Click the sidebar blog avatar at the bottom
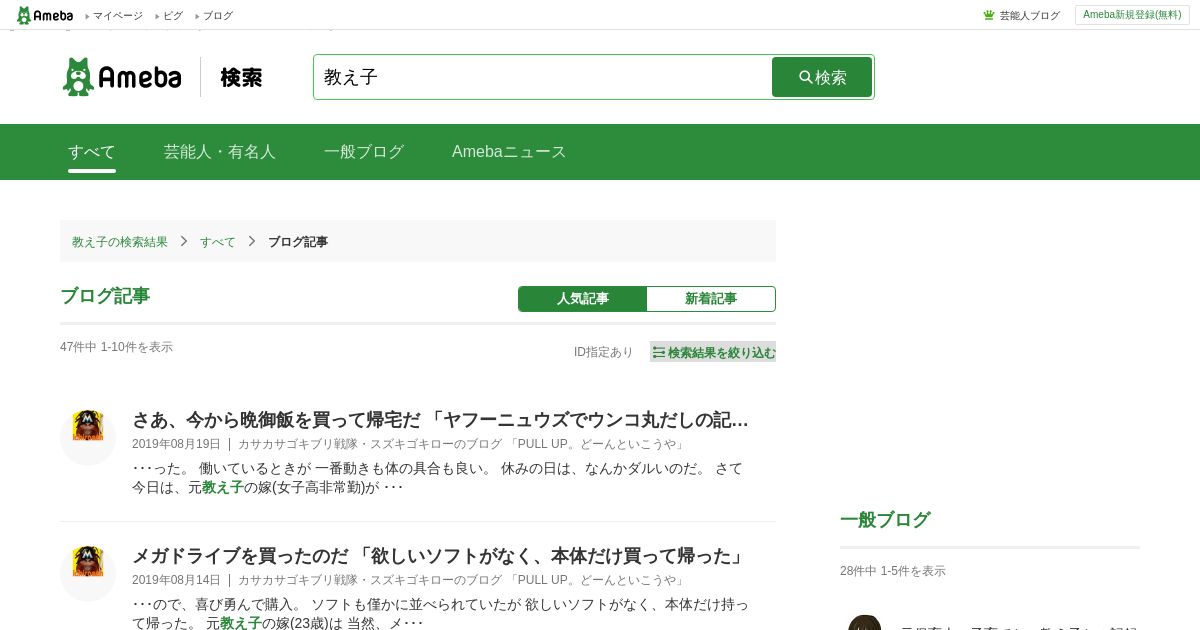The width and height of the screenshot is (1200, 630). 865,624
